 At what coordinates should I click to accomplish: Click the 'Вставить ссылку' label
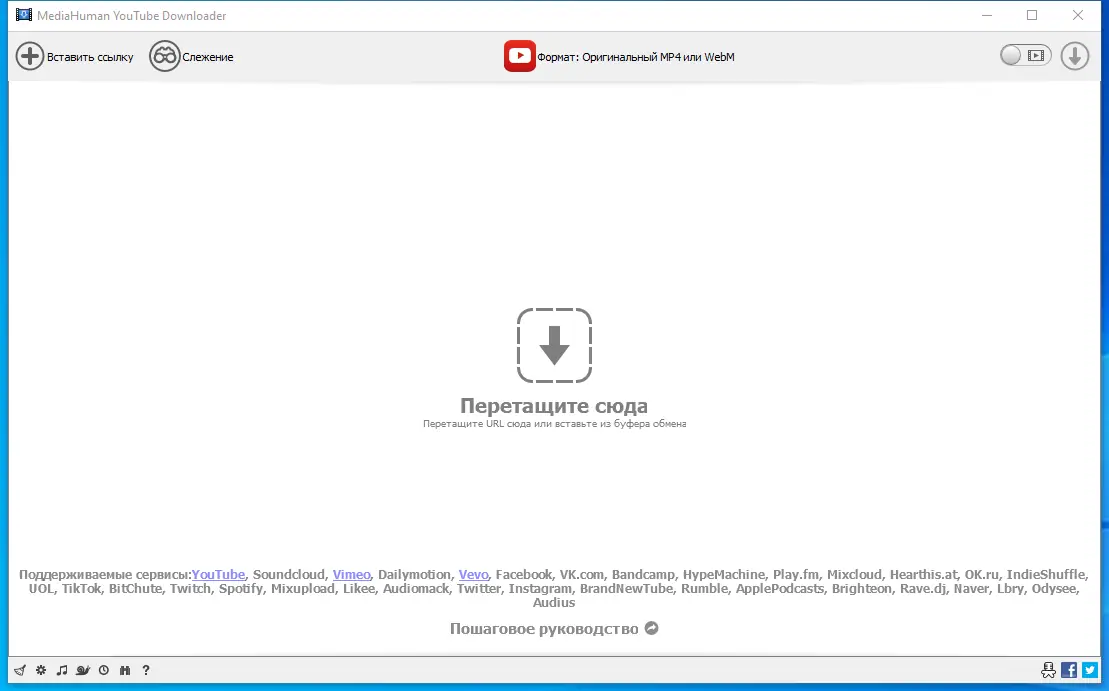90,57
